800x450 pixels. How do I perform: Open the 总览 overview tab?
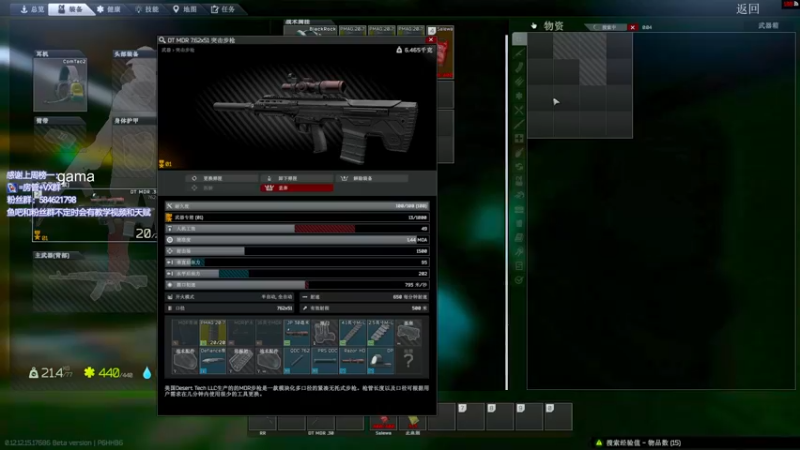pyautogui.click(x=32, y=9)
